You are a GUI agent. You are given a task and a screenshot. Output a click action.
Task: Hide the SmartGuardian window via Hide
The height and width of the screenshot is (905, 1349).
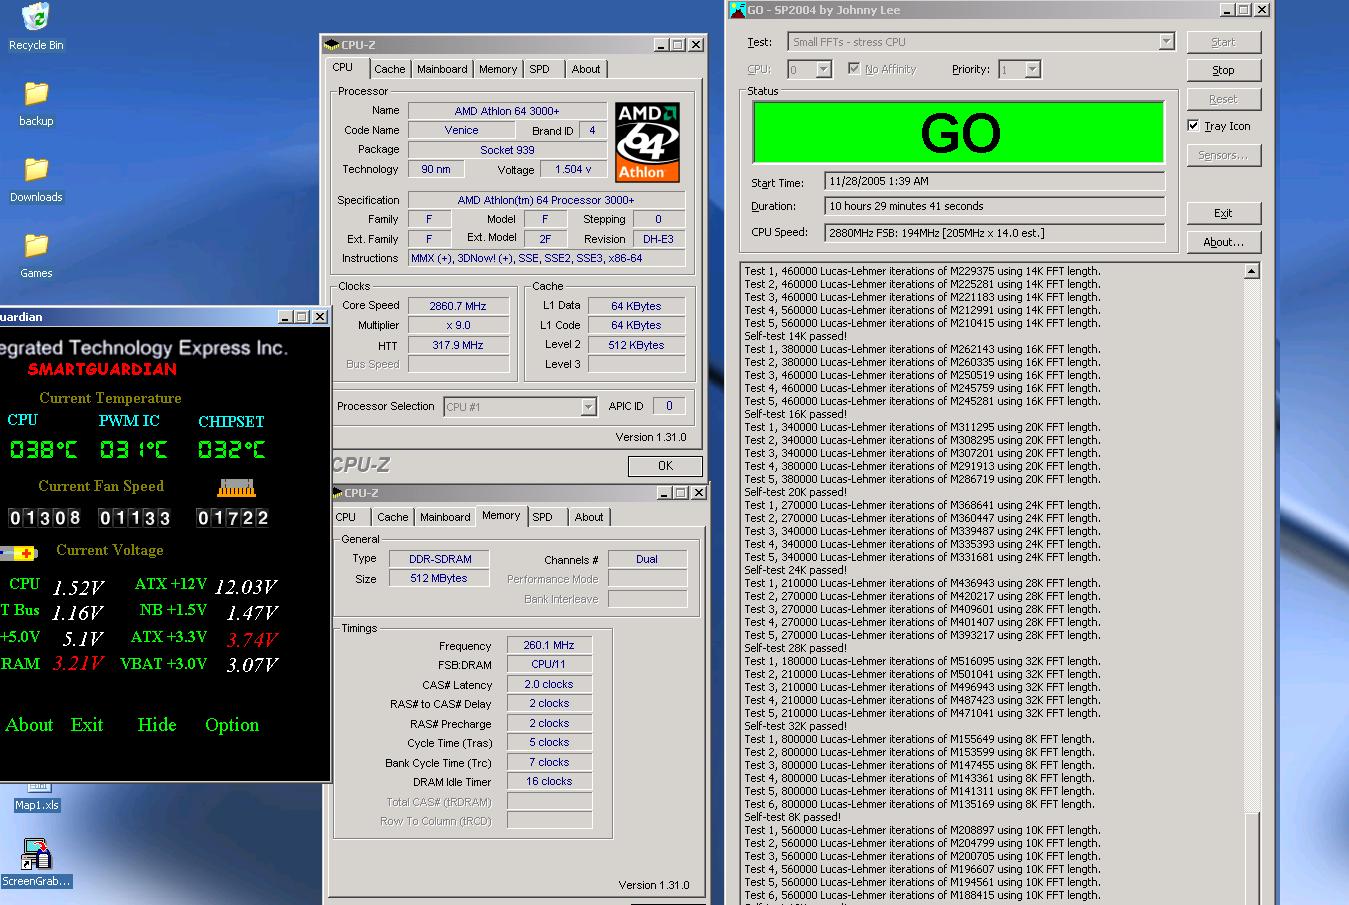[x=157, y=725]
